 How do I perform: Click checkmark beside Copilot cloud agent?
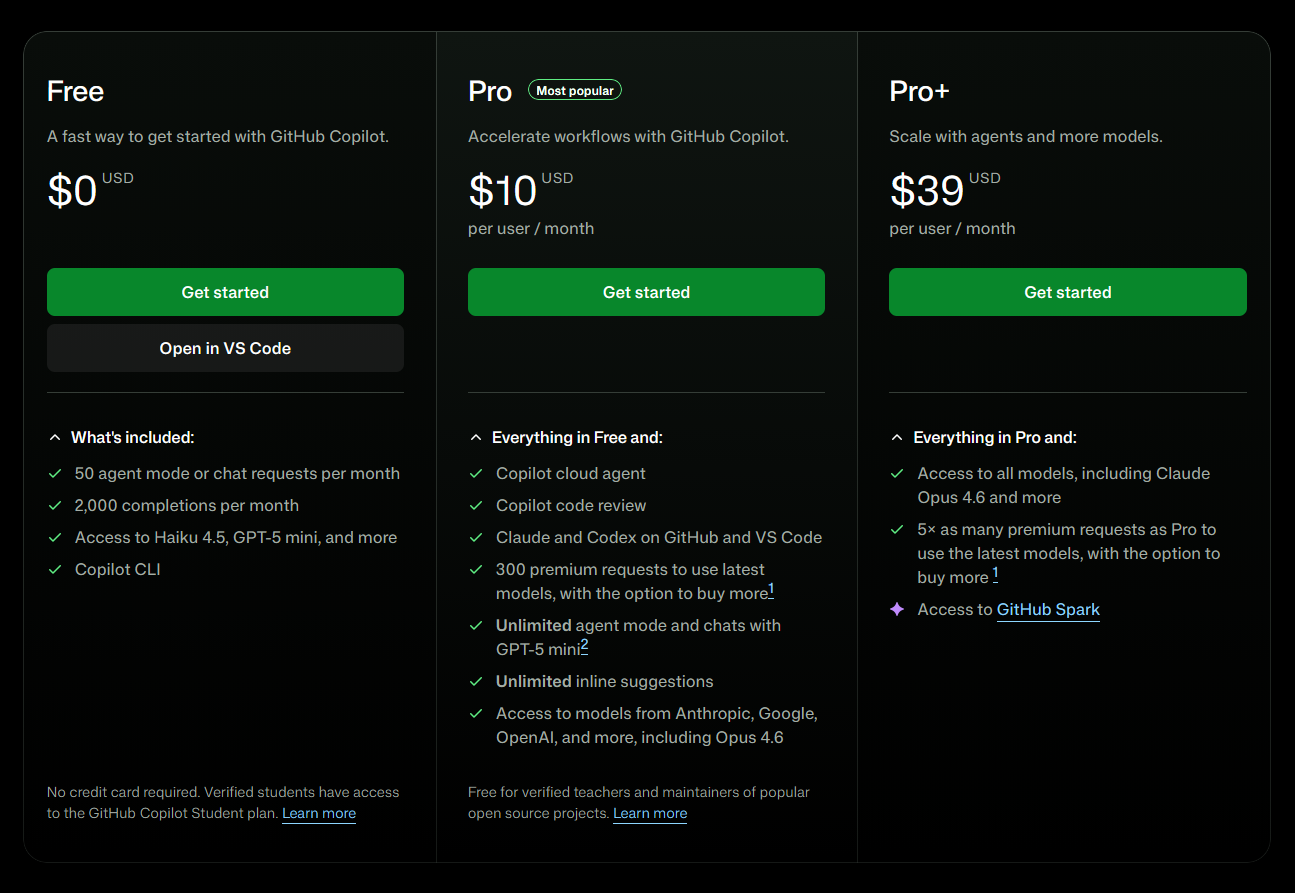pyautogui.click(x=476, y=473)
